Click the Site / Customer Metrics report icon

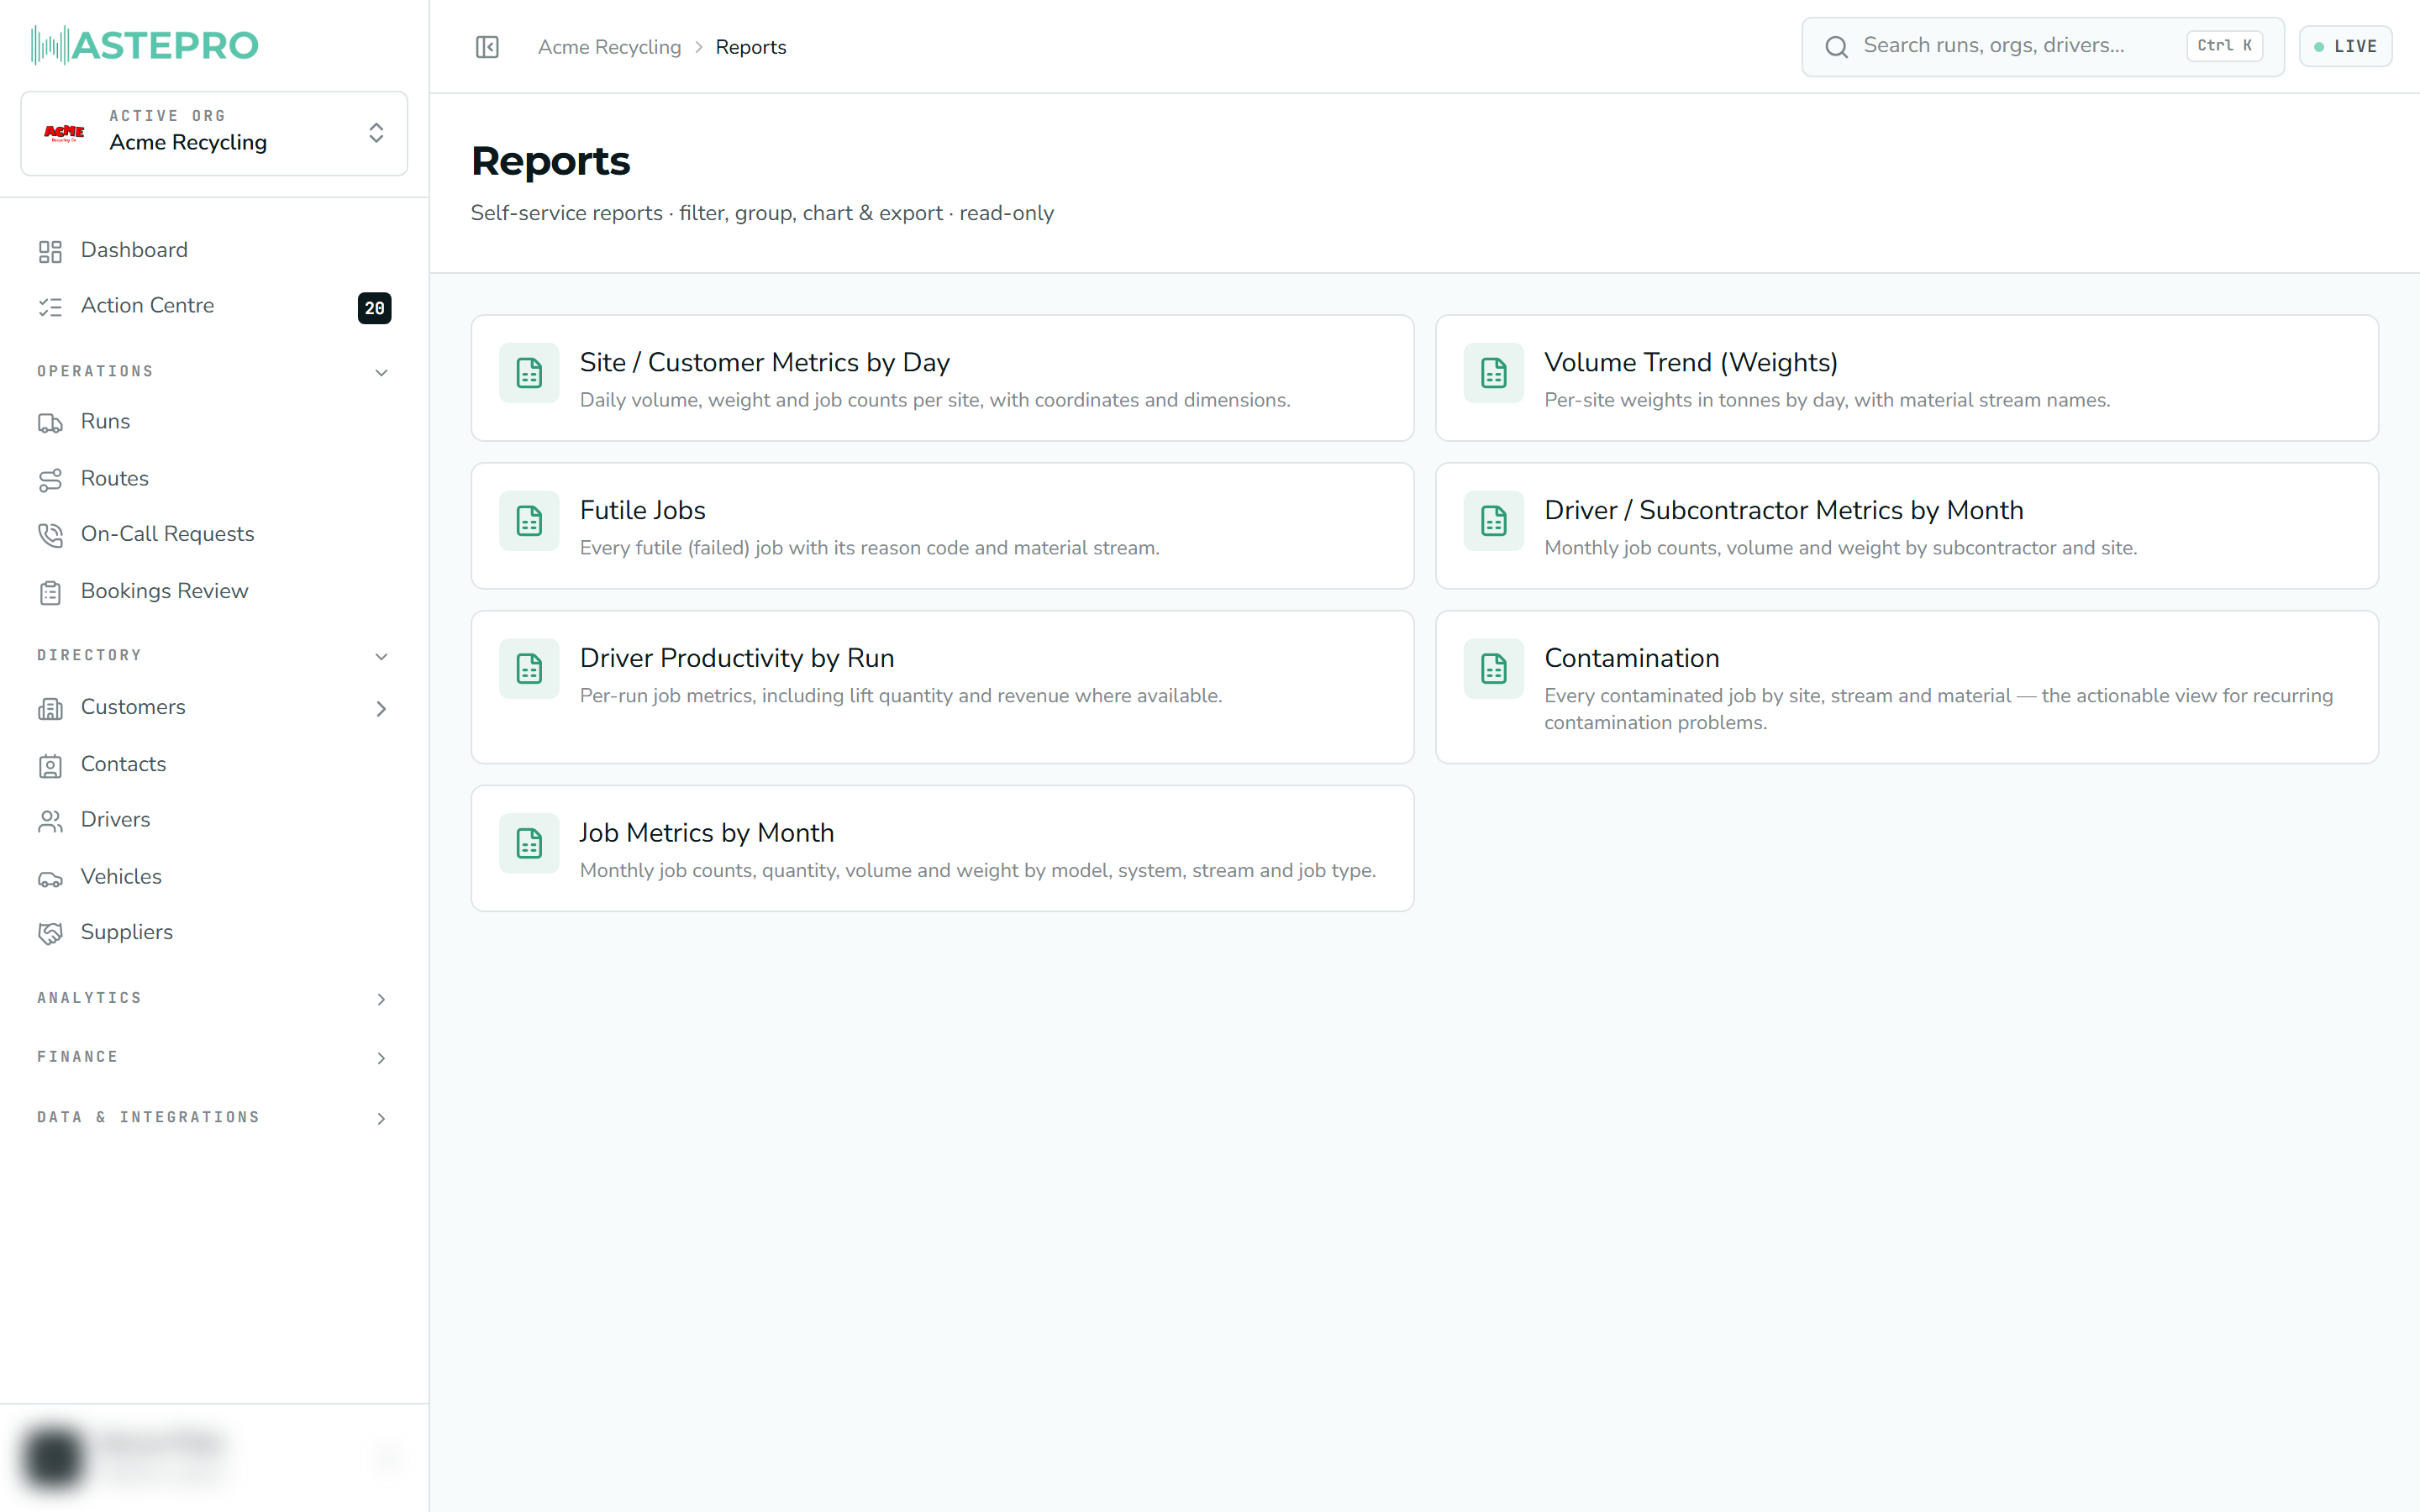(529, 373)
